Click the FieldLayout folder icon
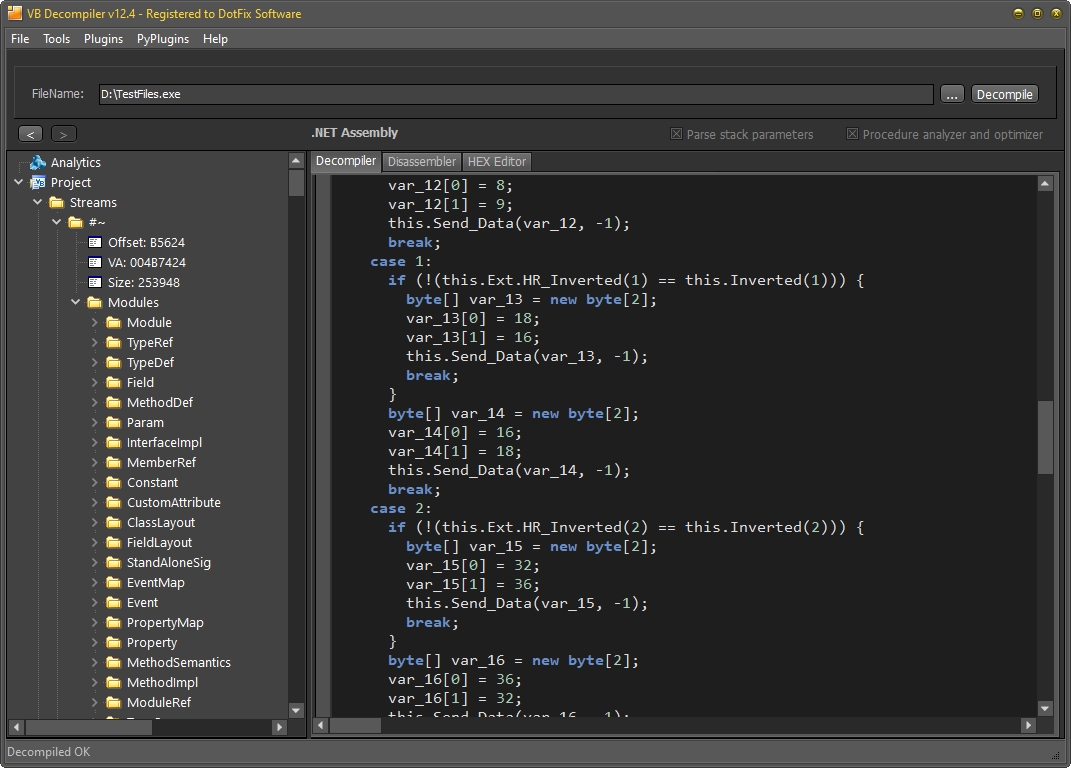 click(x=113, y=543)
